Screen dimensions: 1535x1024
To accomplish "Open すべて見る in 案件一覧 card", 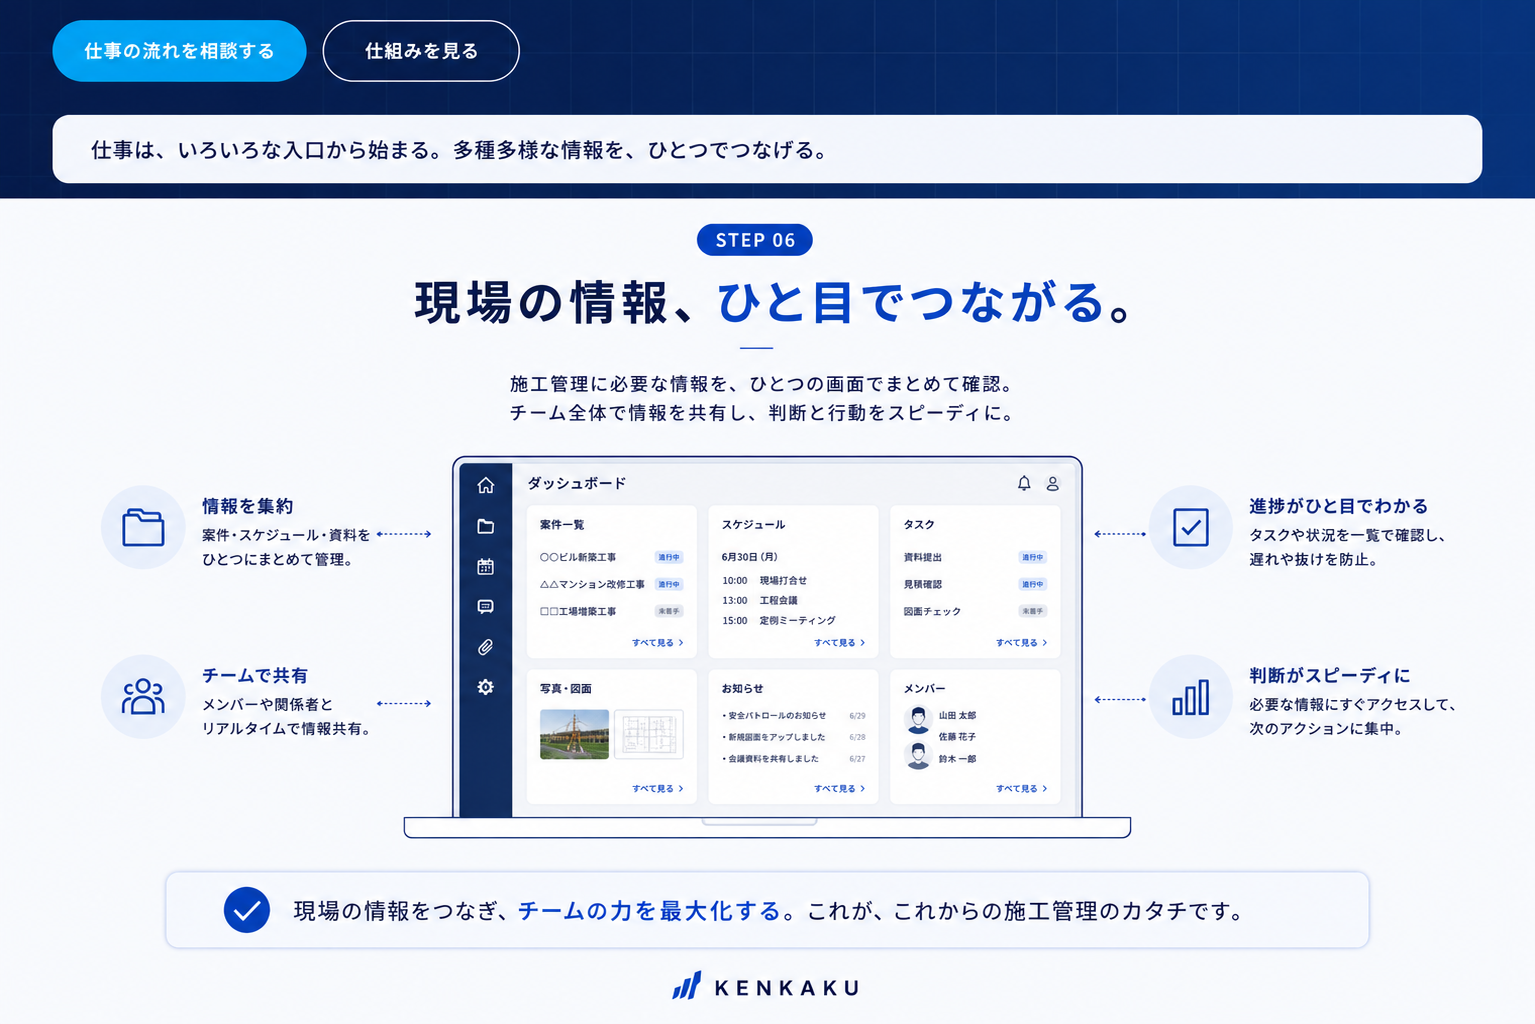I will (657, 643).
